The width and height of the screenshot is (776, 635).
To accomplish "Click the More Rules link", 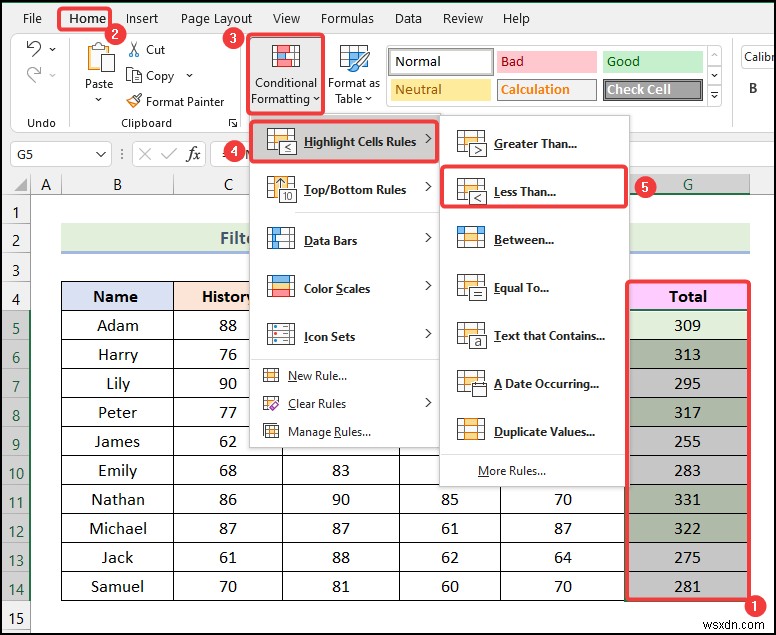I will point(512,471).
